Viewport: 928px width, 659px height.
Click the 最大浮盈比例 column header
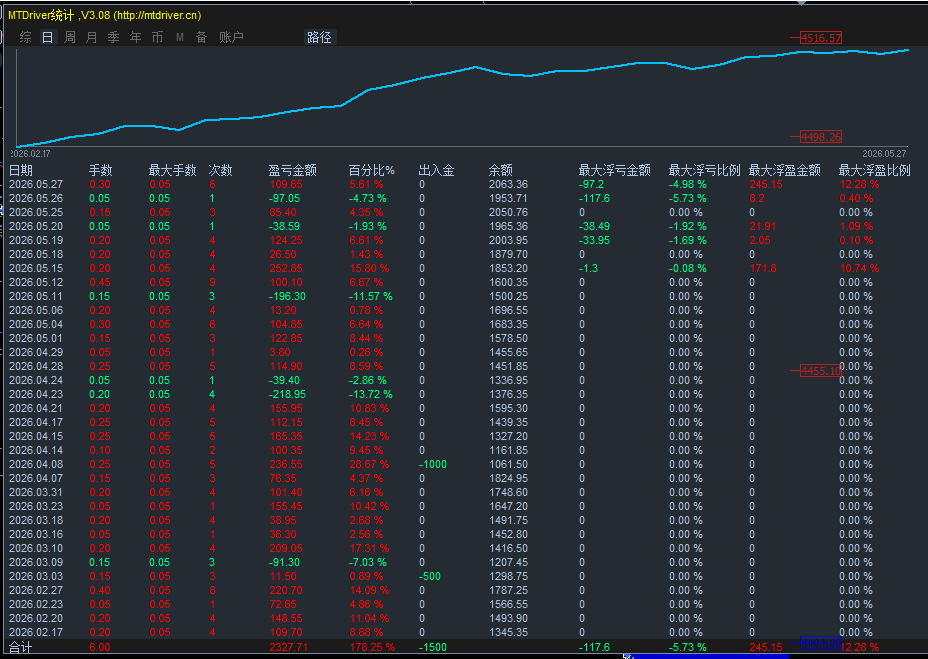[x=874, y=171]
